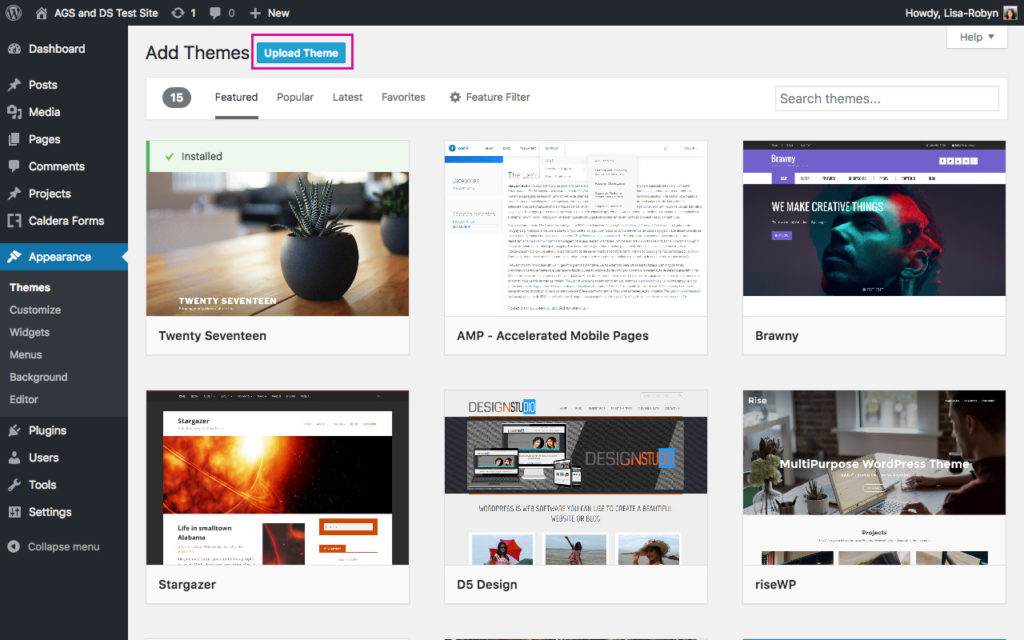The image size is (1024, 640).
Task: Expand the Help dropdown
Action: click(x=976, y=37)
